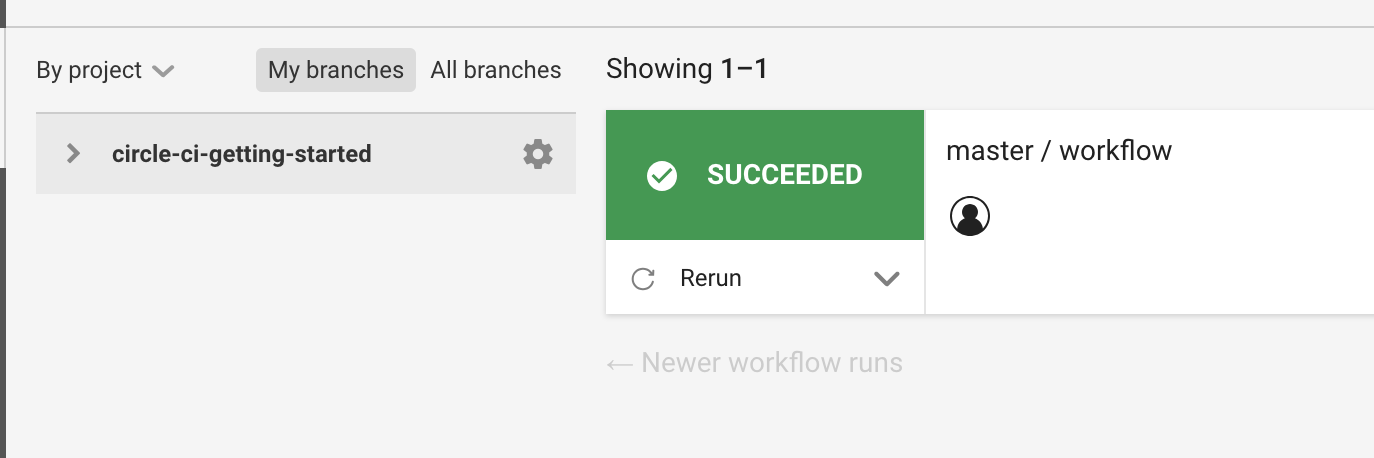Click the SUCCEEDED text label
1374x458 pixels.
tap(784, 175)
